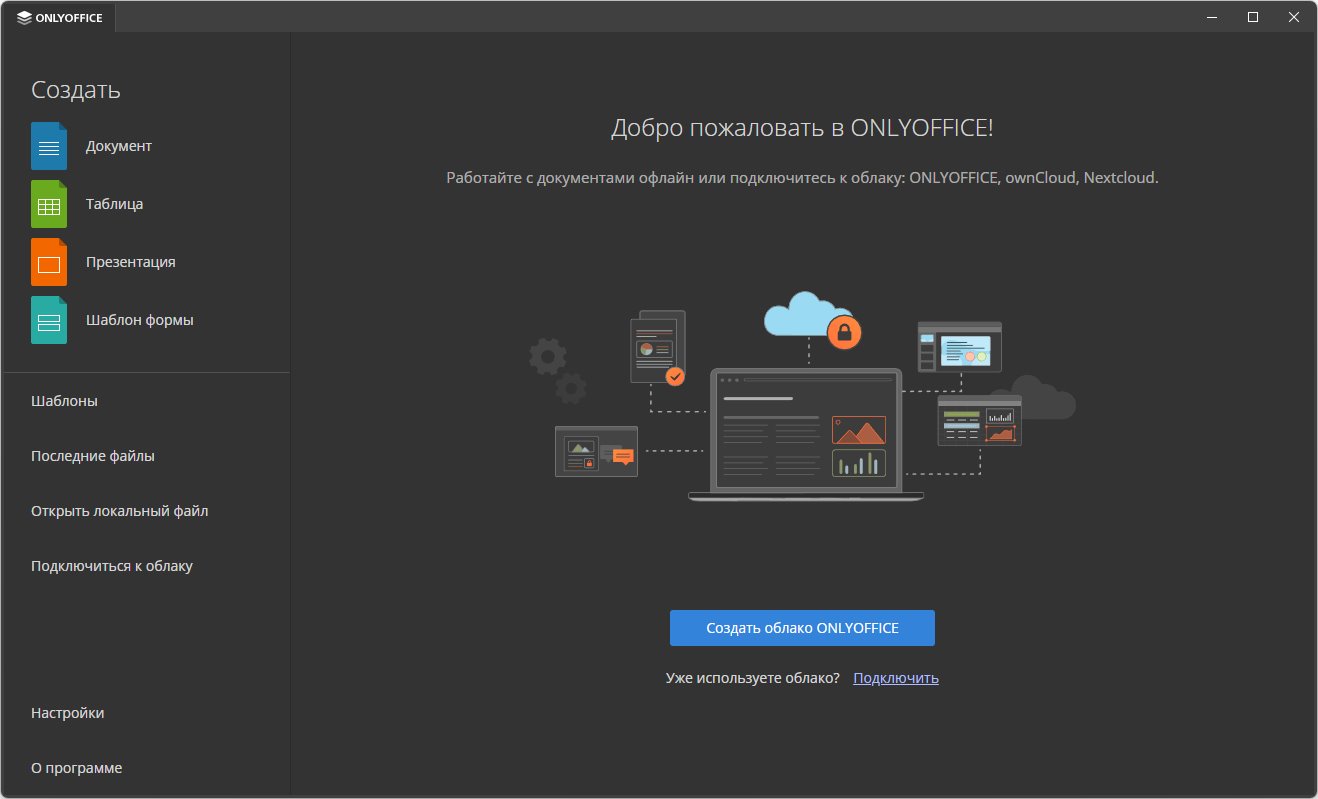
Task: Click the Подключить link
Action: [x=896, y=678]
